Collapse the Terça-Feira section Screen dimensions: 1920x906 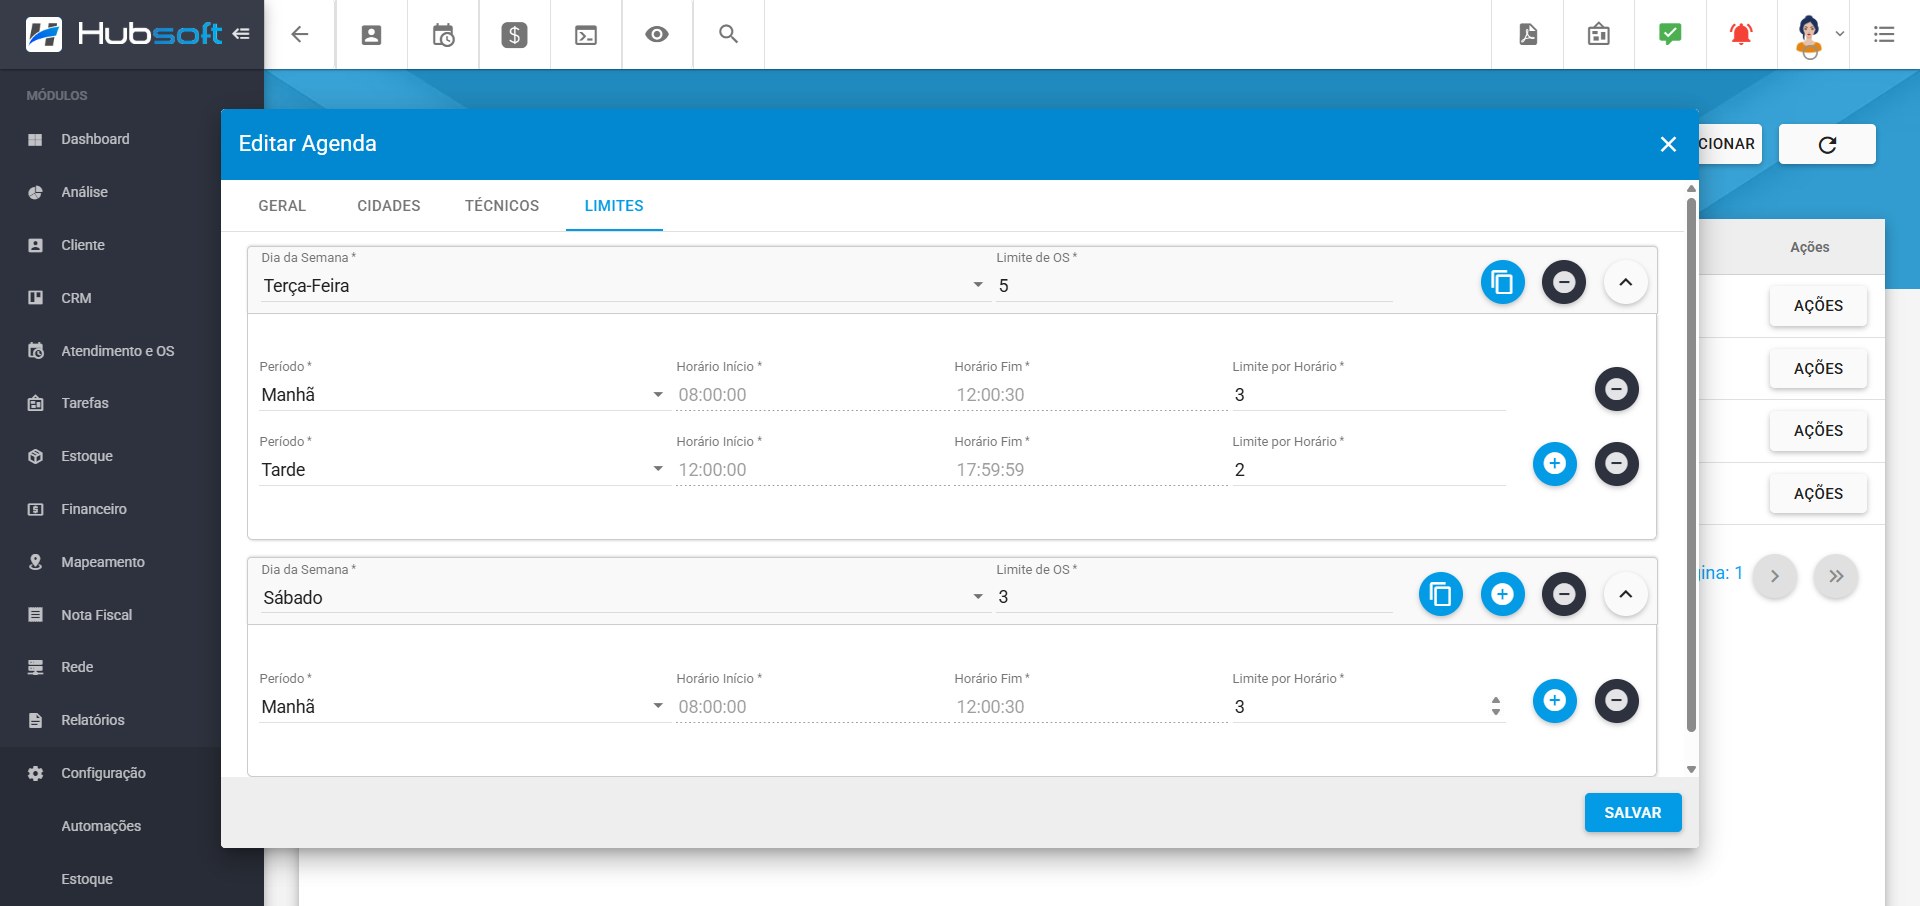pos(1626,282)
